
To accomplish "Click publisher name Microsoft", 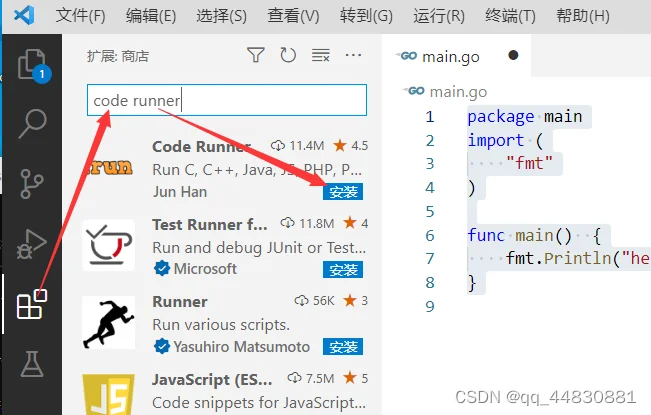I will tap(205, 269).
